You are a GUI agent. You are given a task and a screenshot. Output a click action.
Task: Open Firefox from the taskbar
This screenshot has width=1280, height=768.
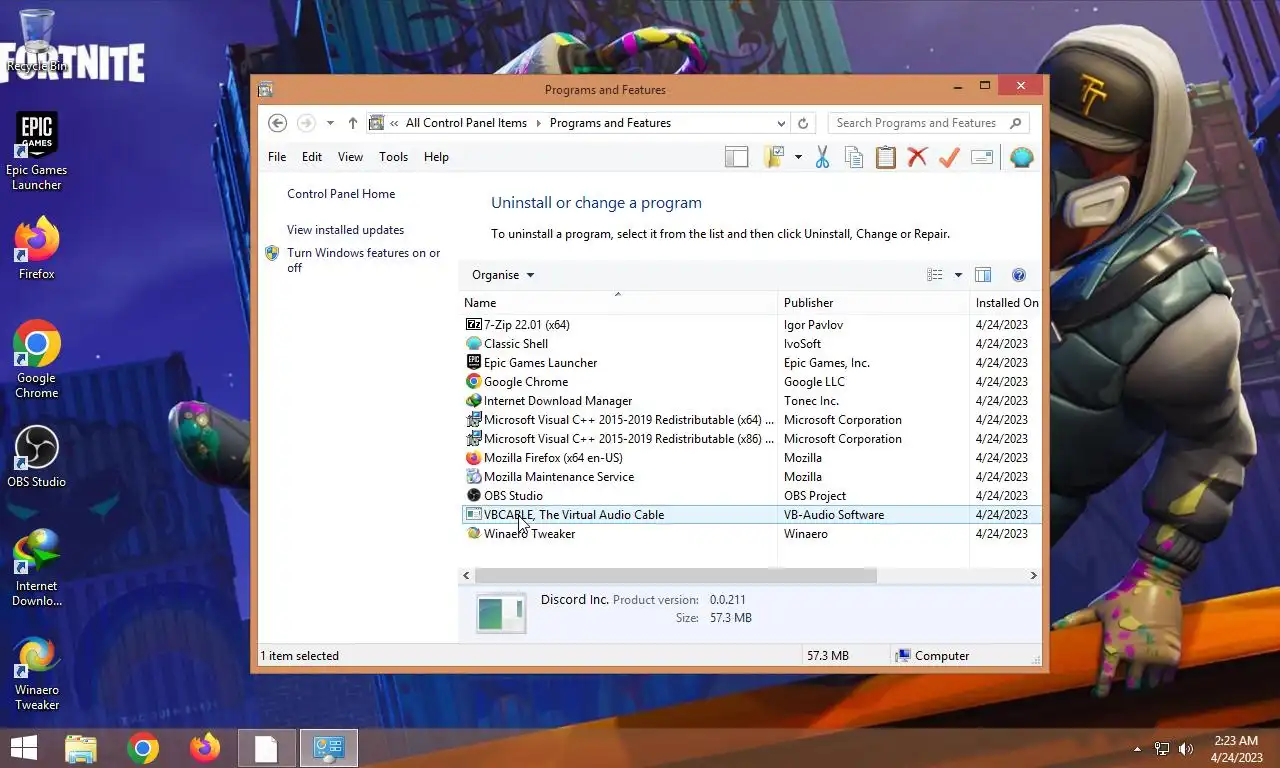205,748
